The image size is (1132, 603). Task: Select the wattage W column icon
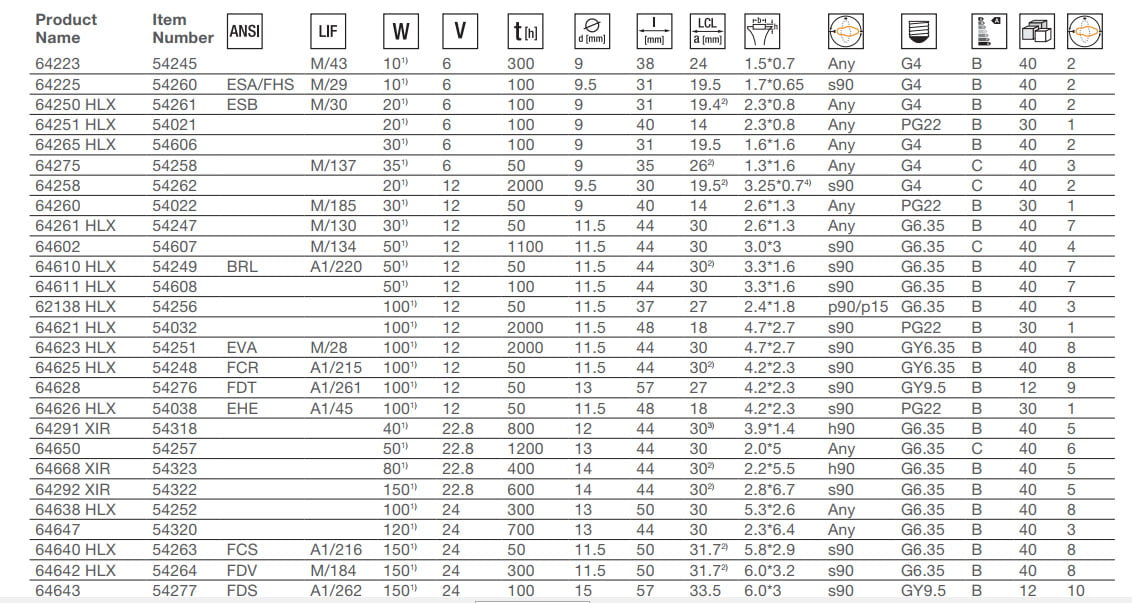(x=400, y=31)
